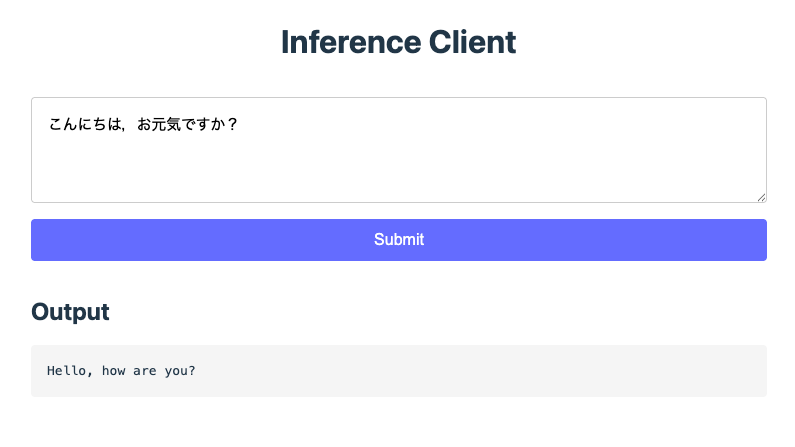Click the Submit button
The image size is (795, 447).
click(398, 240)
